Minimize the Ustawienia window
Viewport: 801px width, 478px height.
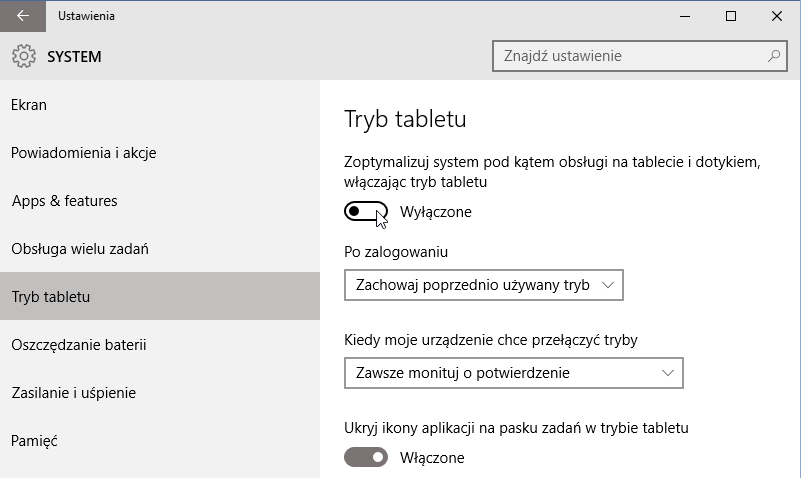(685, 16)
